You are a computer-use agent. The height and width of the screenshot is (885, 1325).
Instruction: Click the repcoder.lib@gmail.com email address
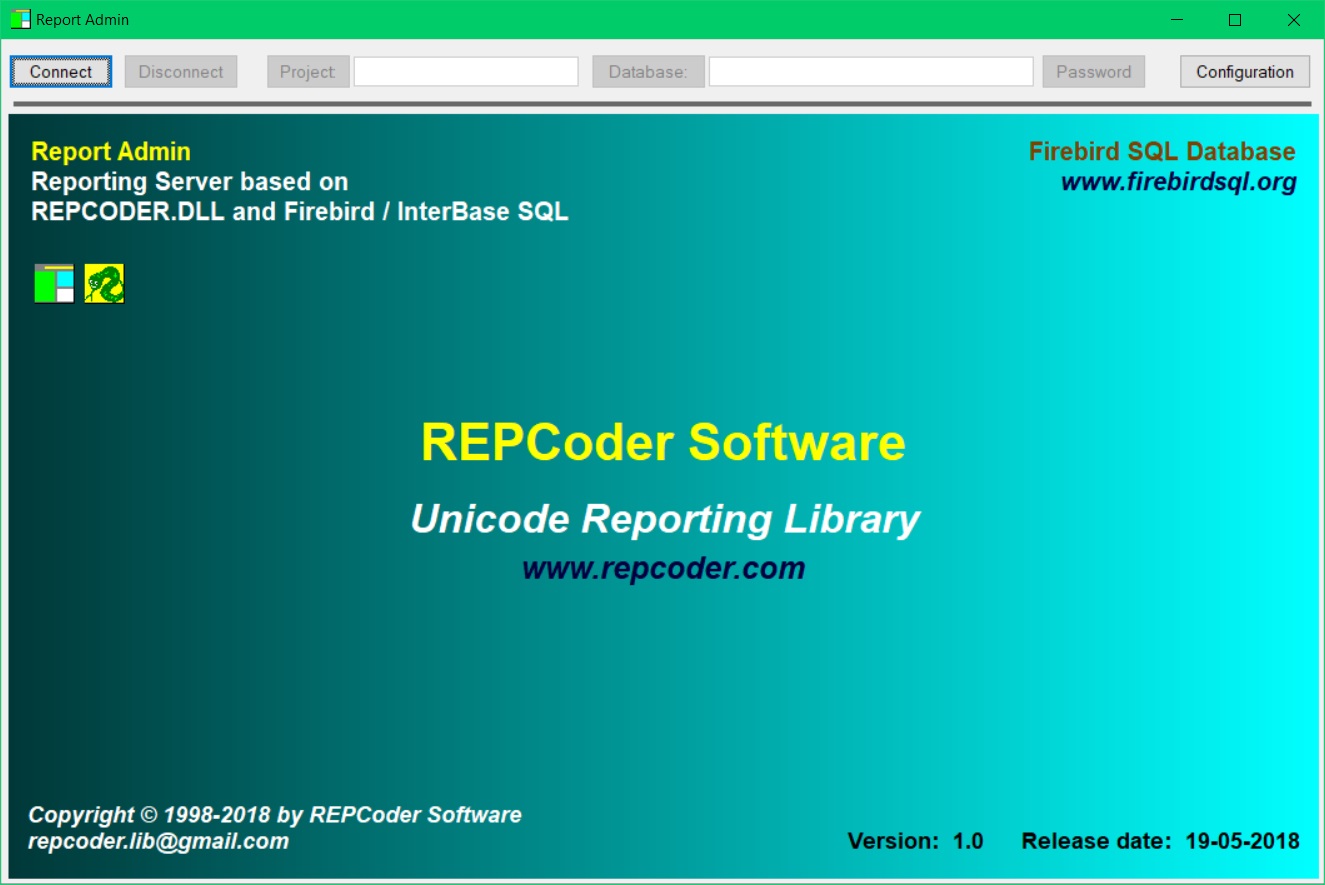(x=159, y=841)
